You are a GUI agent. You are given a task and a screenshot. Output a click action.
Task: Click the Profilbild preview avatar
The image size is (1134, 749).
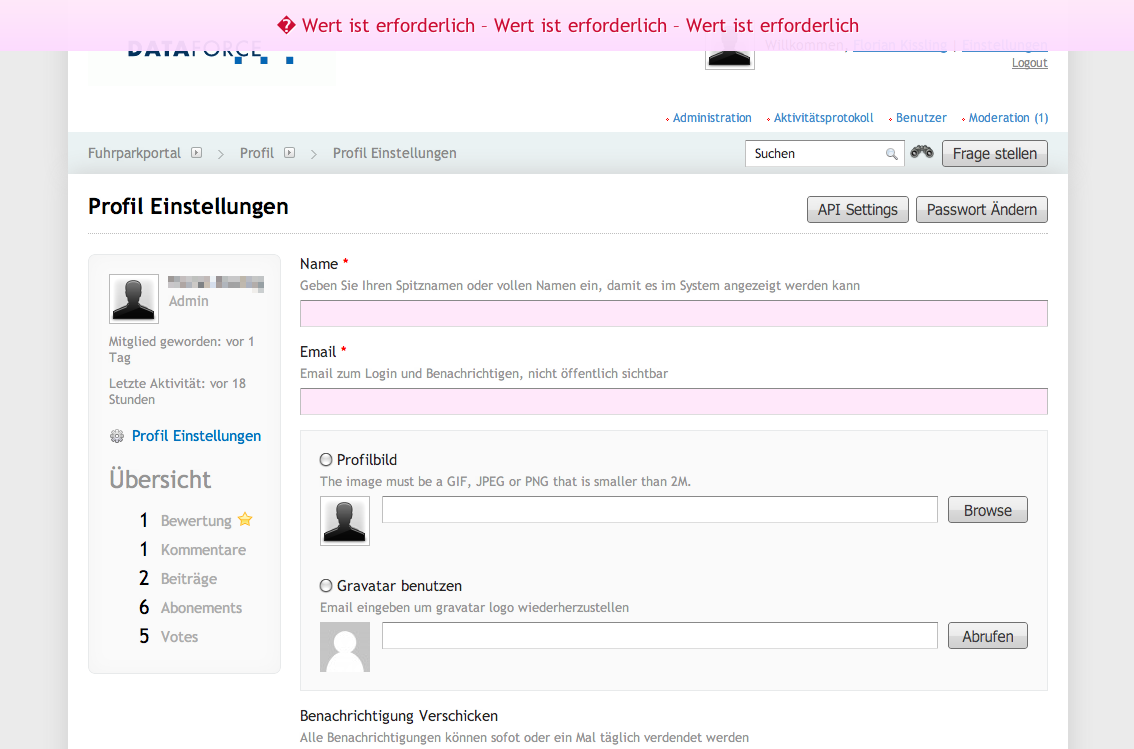click(345, 521)
